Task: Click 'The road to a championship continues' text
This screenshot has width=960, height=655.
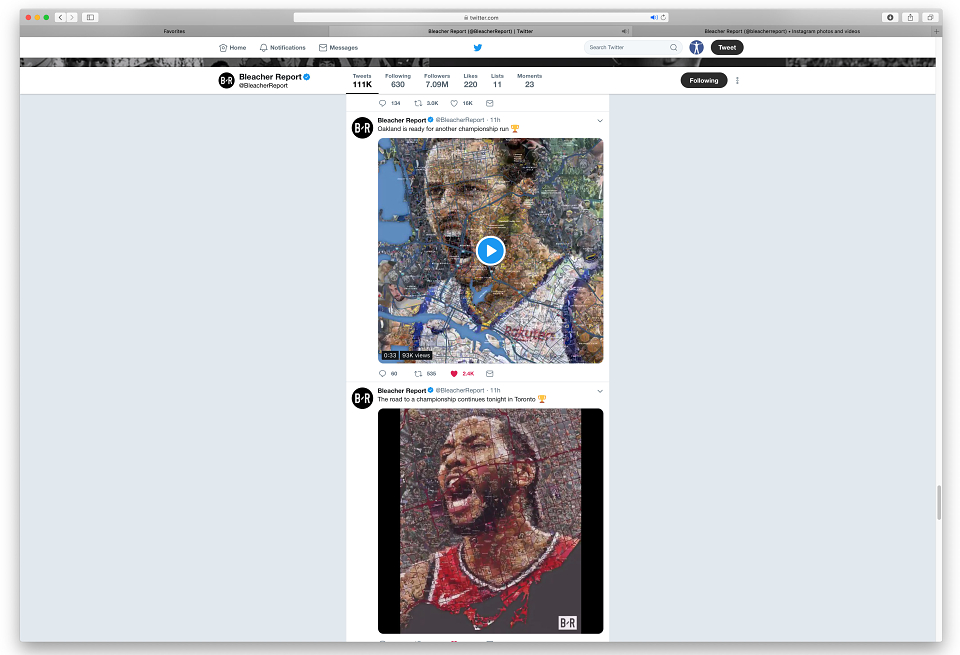Action: (457, 399)
